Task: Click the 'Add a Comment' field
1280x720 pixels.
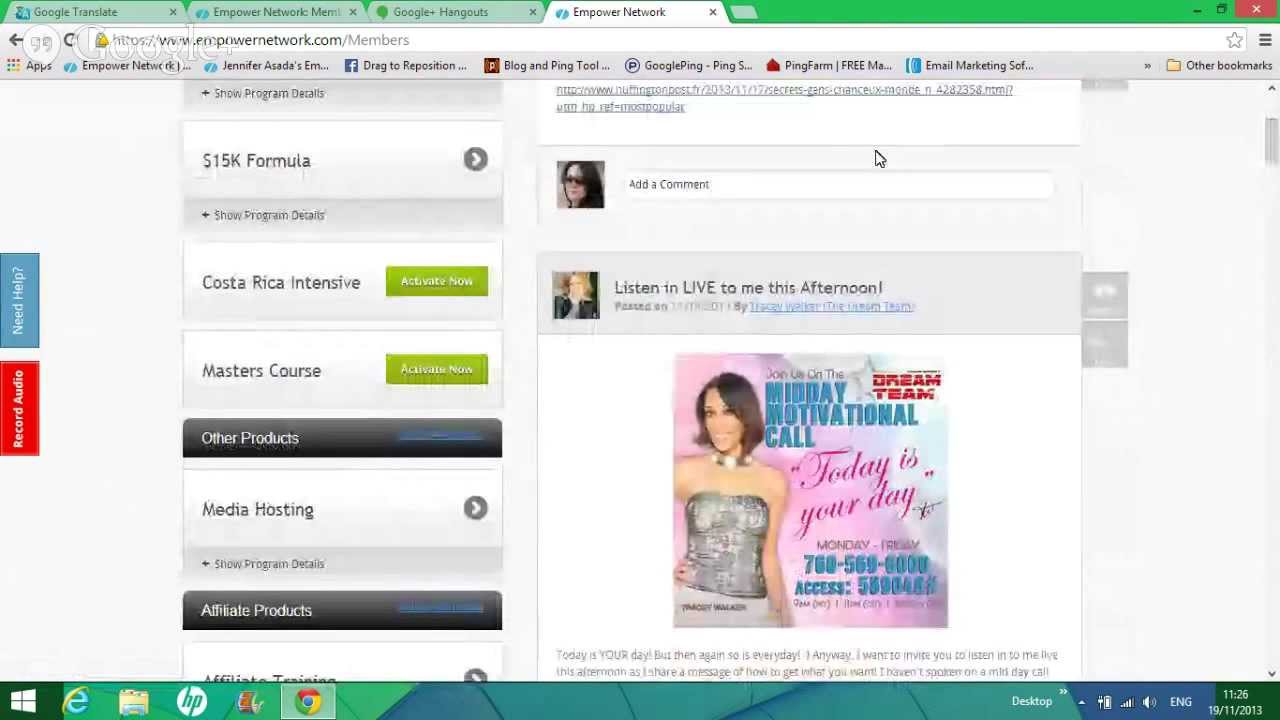Action: (839, 184)
